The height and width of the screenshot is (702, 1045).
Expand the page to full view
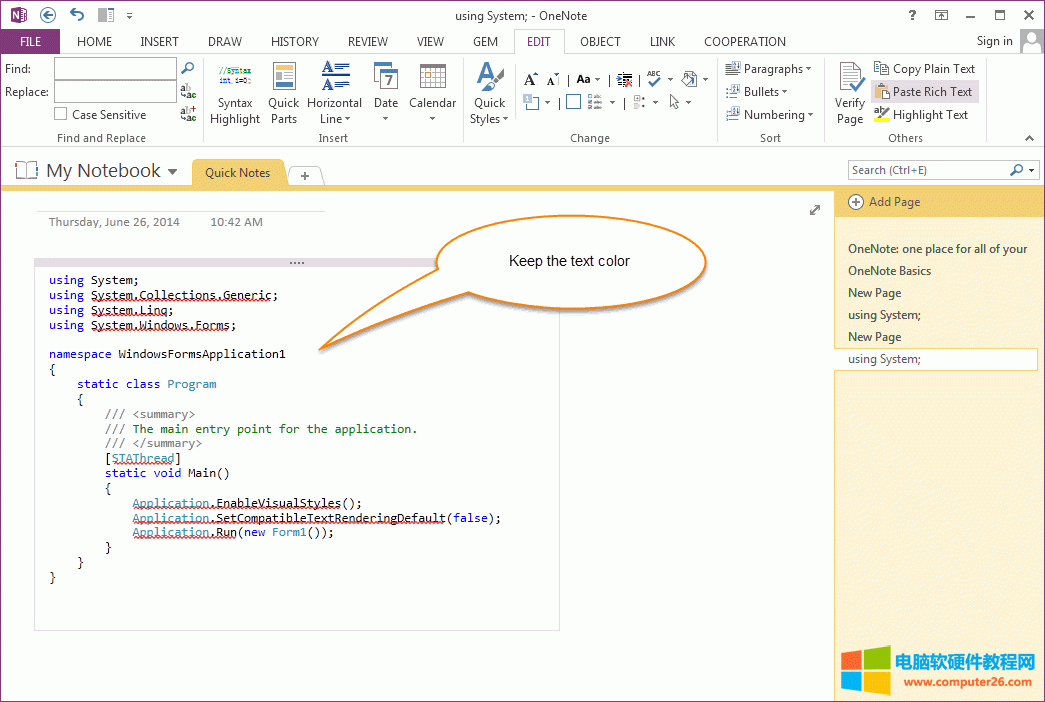pos(815,210)
